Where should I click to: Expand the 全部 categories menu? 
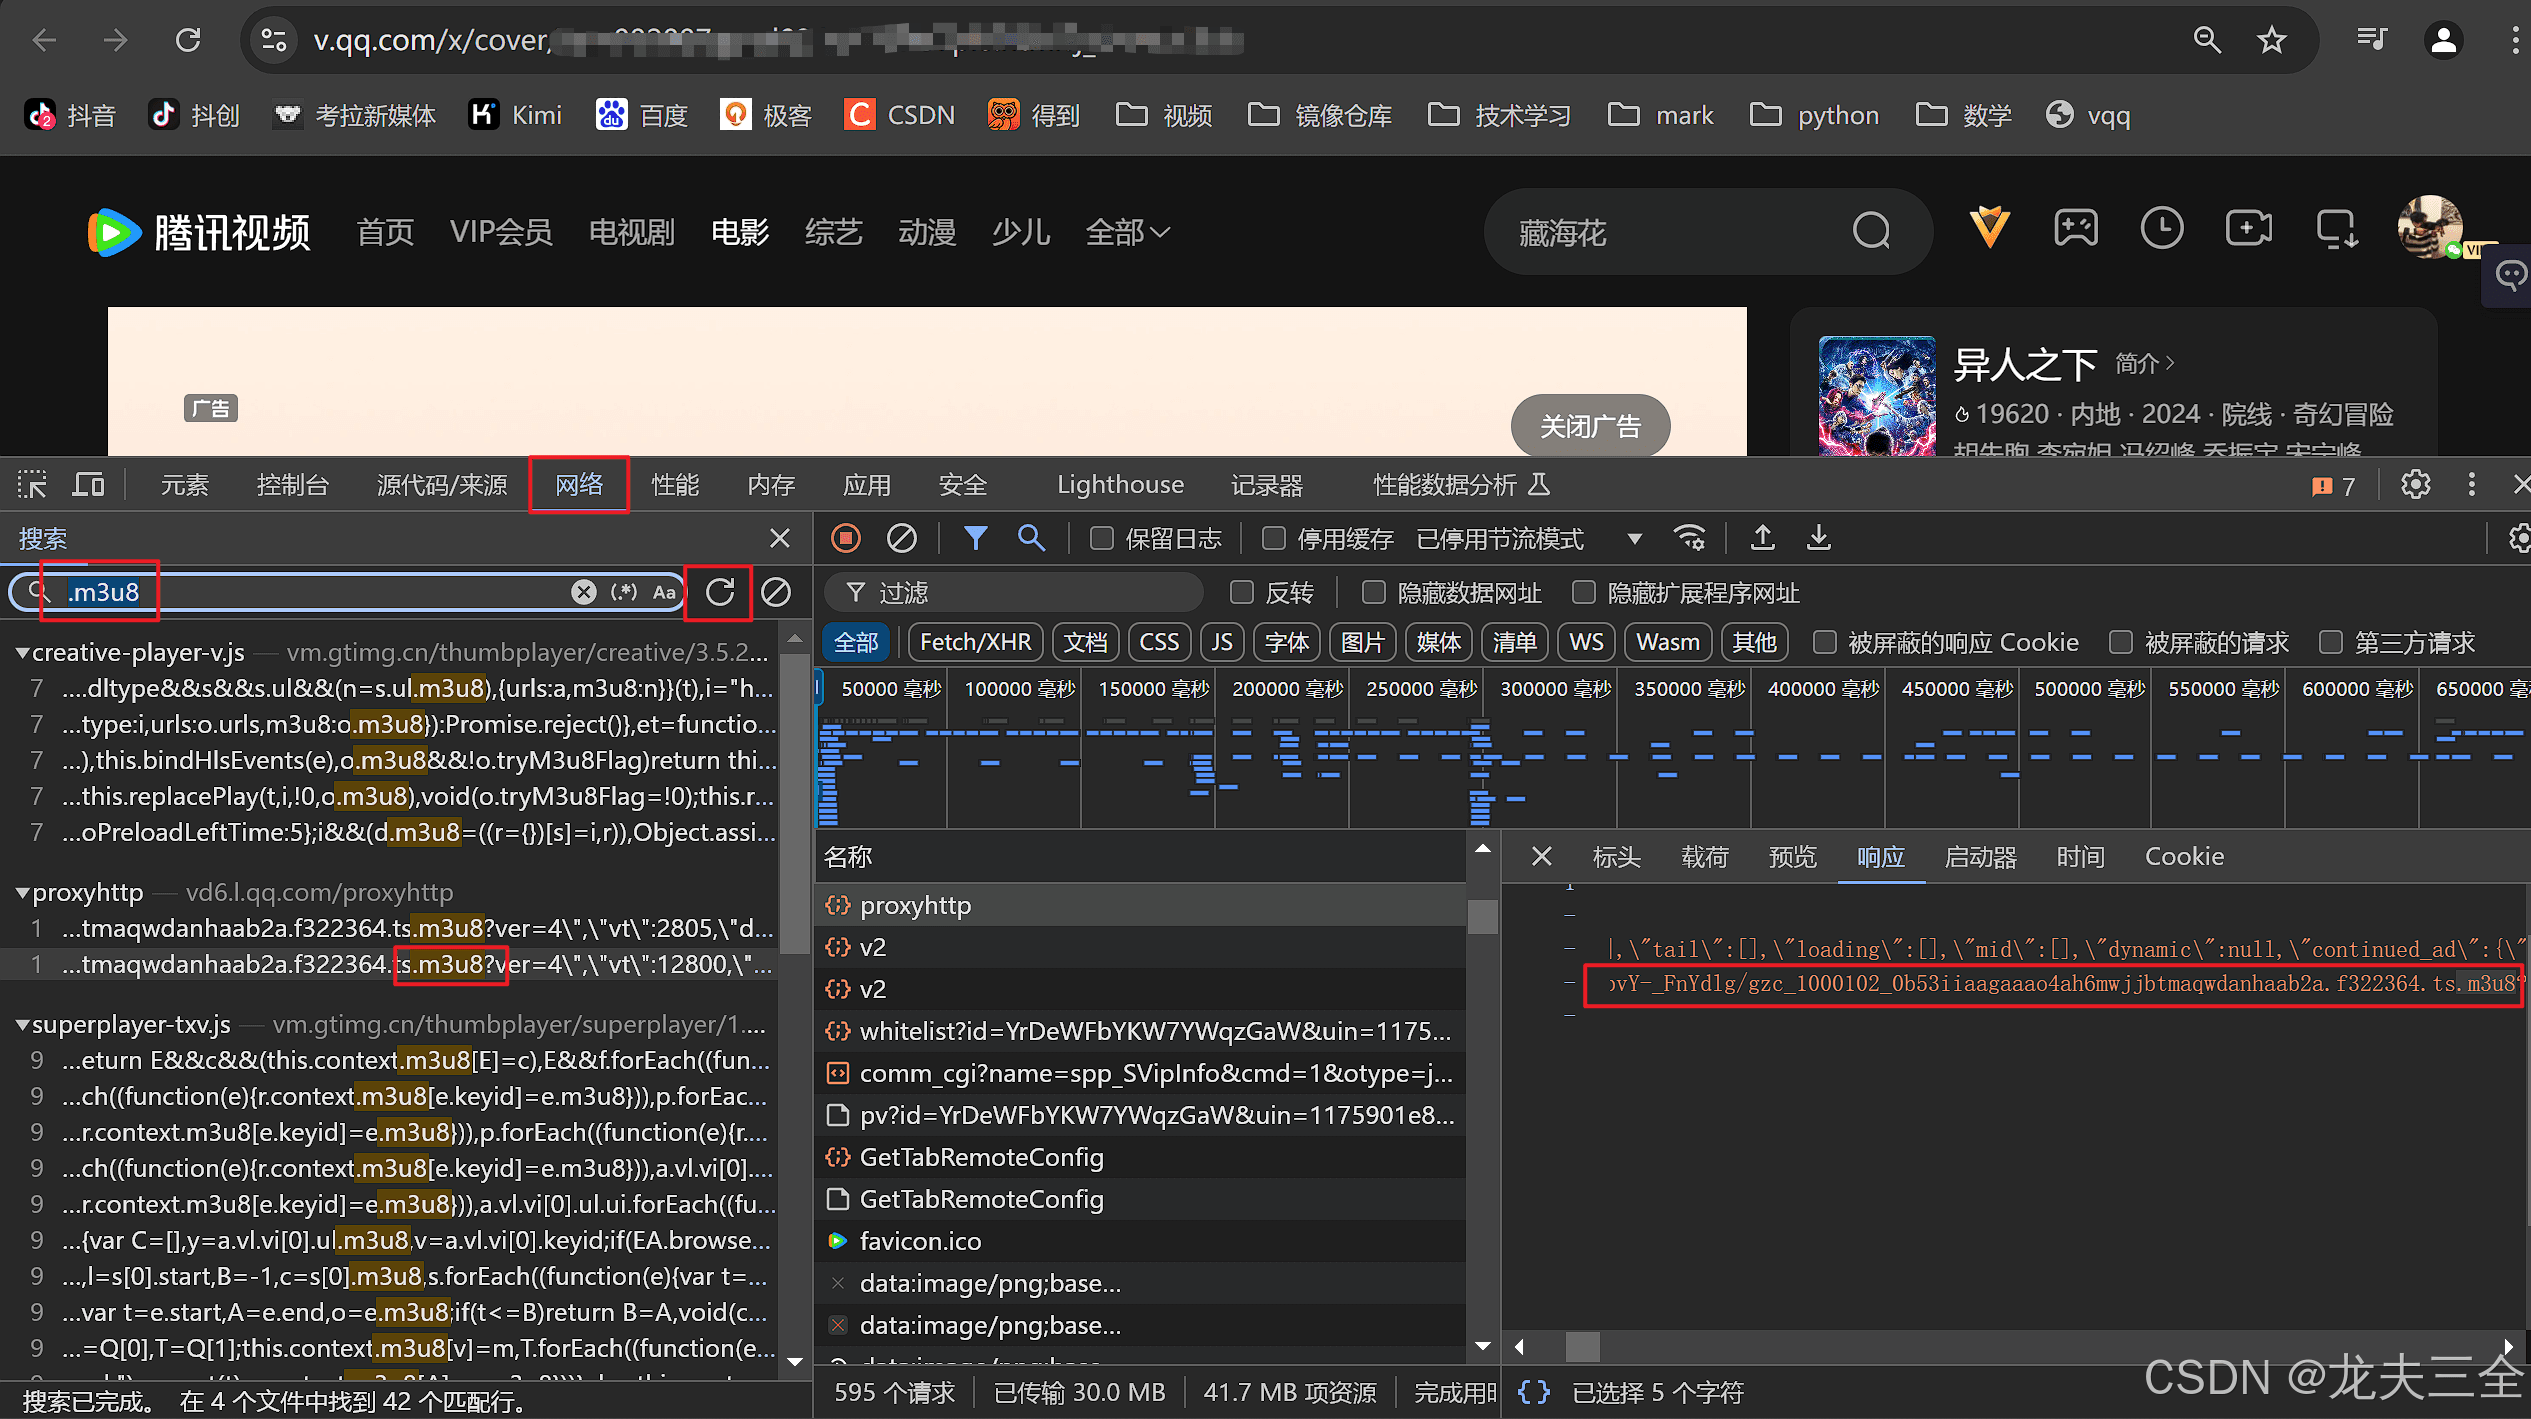(1127, 232)
